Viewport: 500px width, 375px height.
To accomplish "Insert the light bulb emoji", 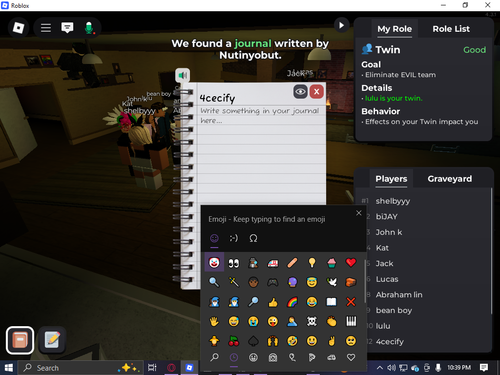I will (x=312, y=263).
